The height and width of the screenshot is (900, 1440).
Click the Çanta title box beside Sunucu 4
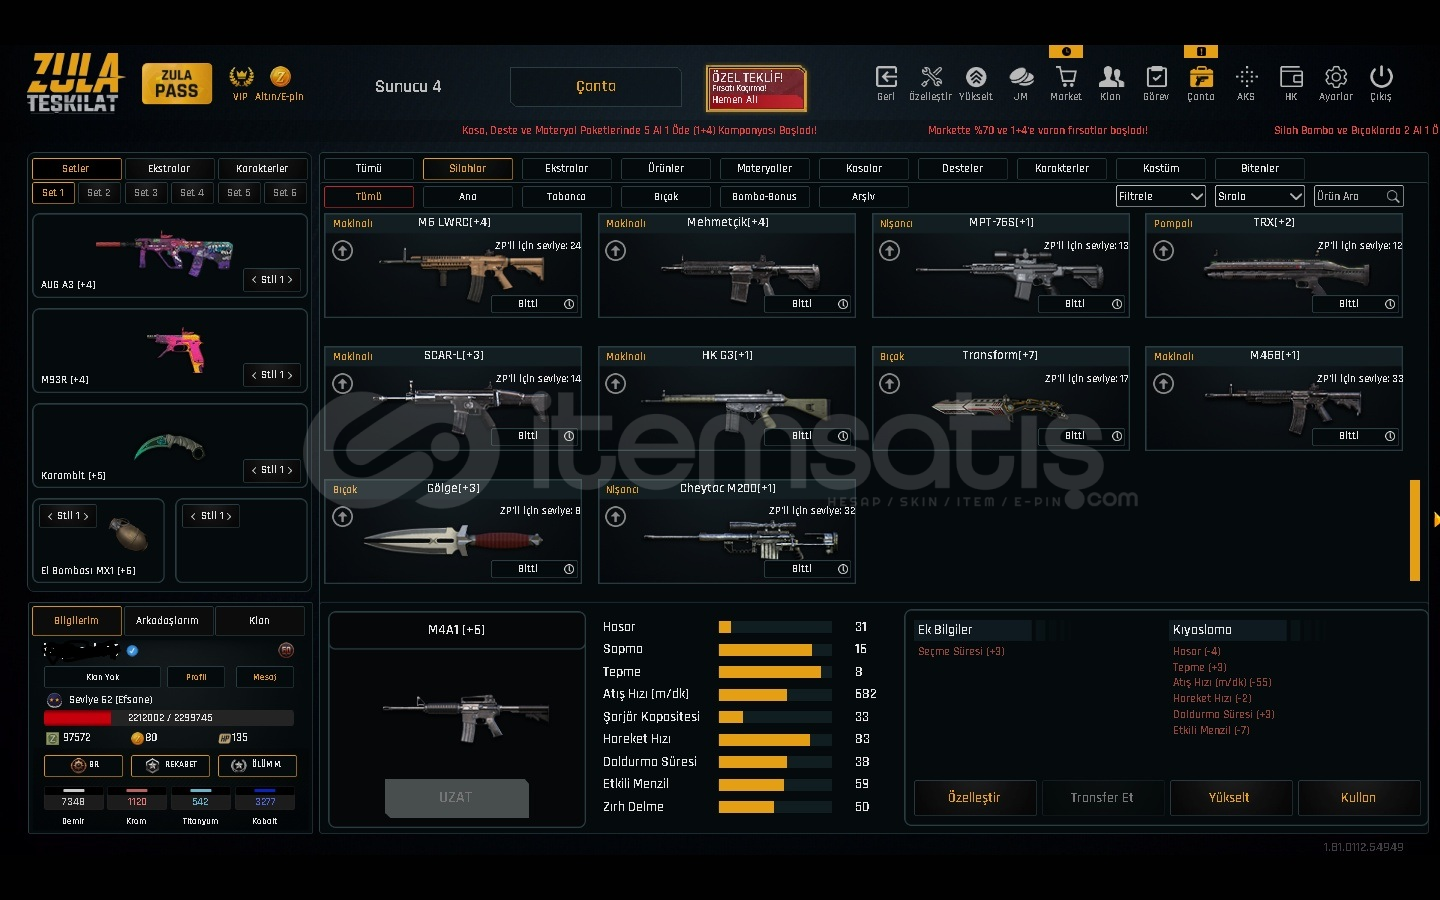[596, 87]
